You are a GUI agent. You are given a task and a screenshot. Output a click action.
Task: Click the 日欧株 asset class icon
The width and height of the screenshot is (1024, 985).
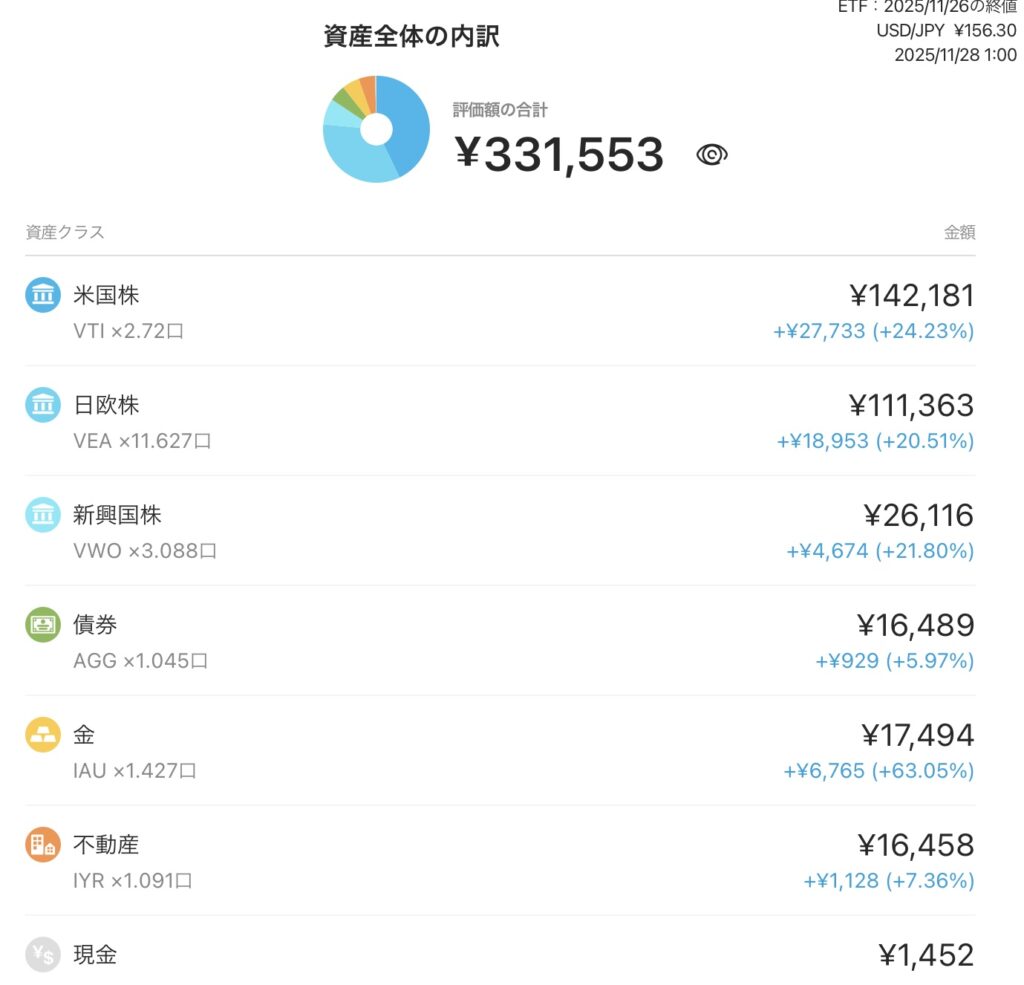coord(43,405)
